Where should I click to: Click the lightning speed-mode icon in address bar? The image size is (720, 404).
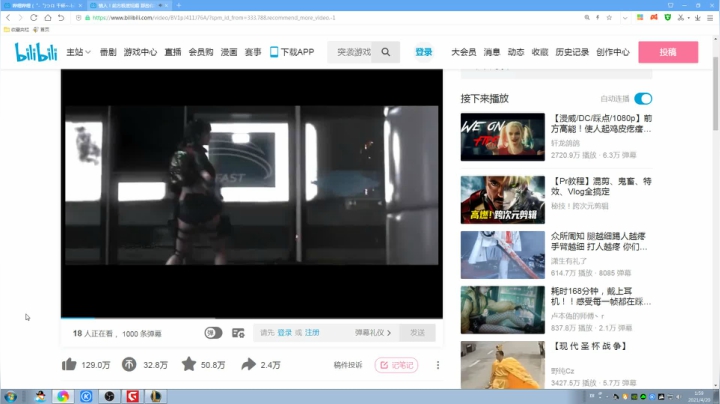[x=597, y=17]
